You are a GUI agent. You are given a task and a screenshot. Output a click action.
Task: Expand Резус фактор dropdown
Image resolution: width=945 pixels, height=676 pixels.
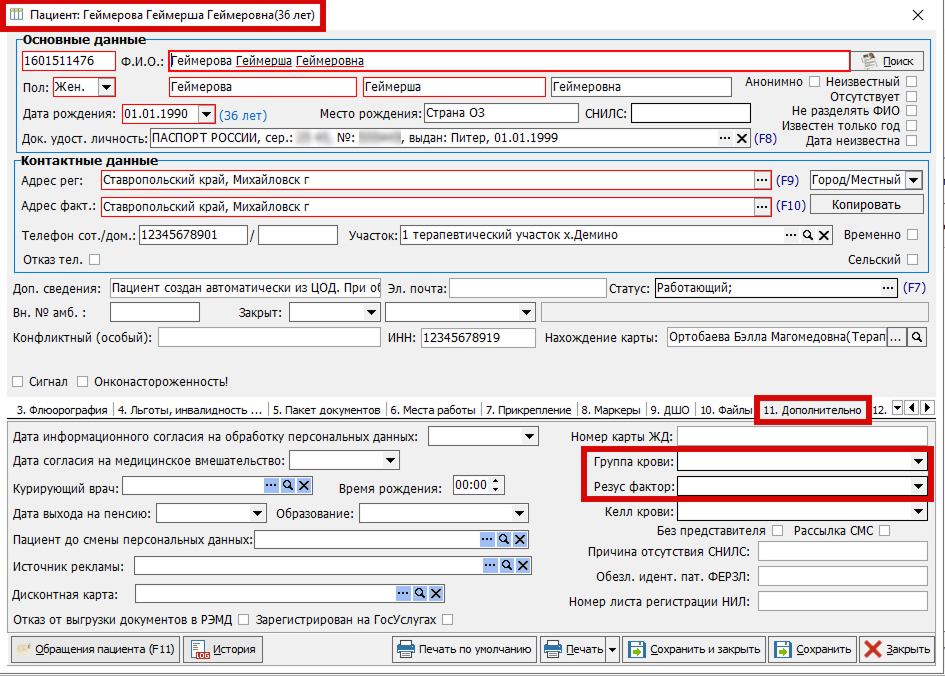918,486
